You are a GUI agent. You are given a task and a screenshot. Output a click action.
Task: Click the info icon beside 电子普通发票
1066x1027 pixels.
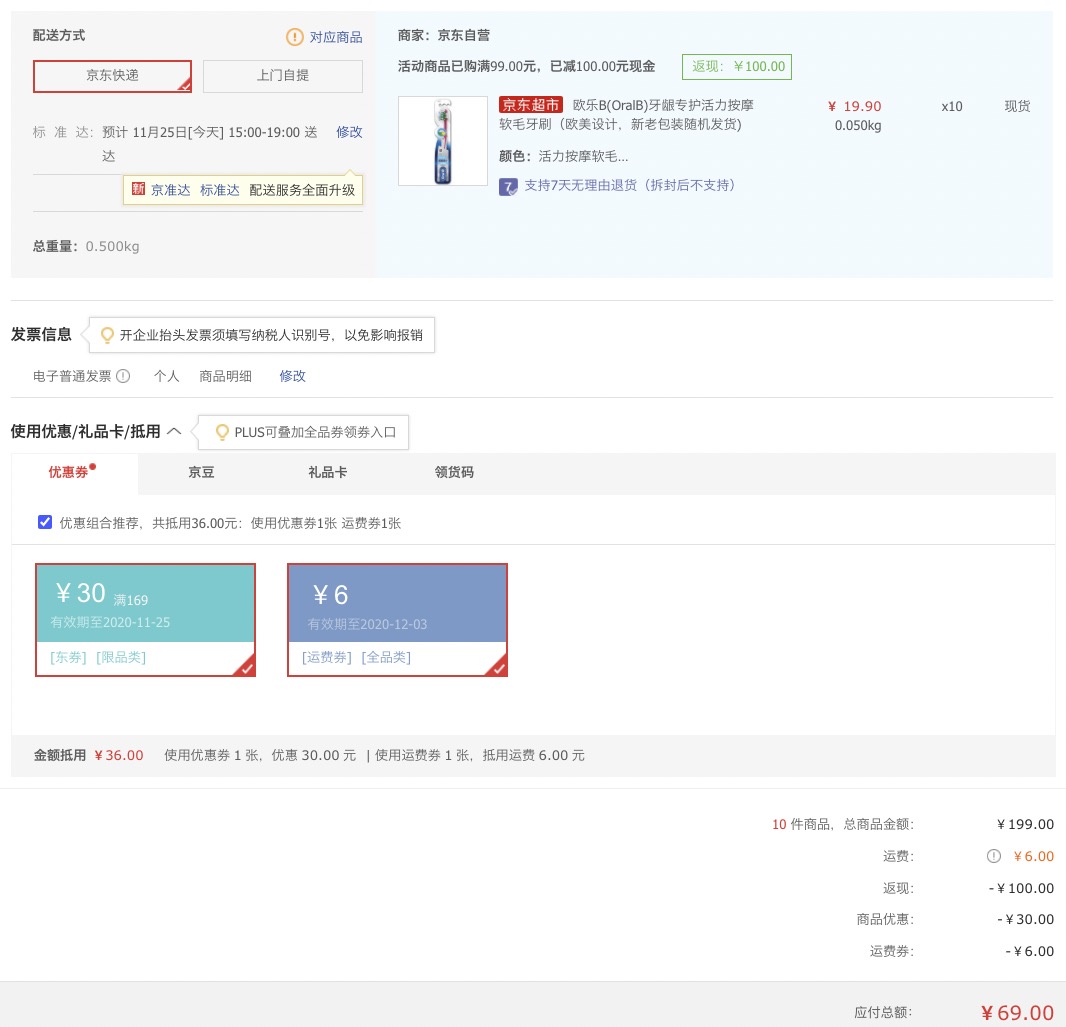pos(123,376)
